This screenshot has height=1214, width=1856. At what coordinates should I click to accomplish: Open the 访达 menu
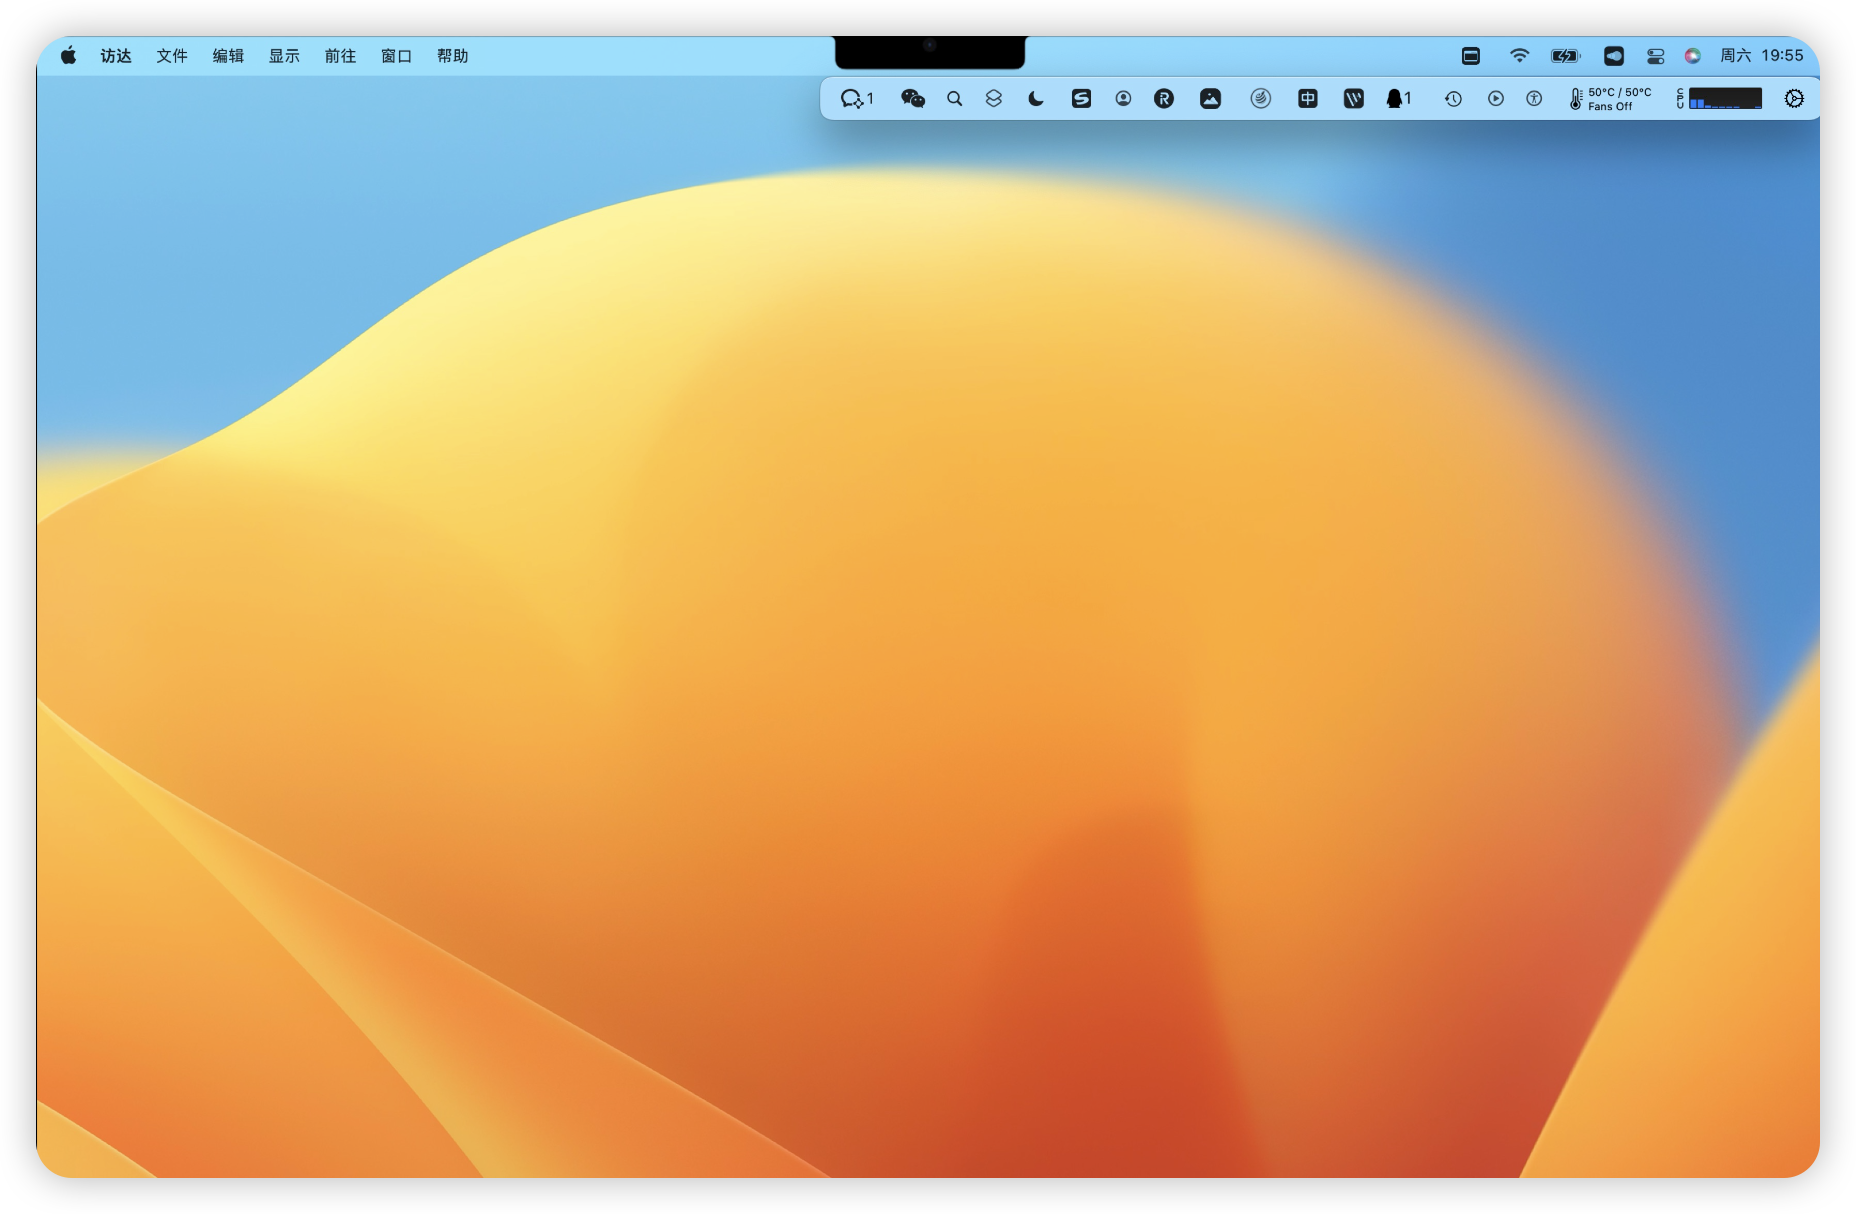click(116, 56)
